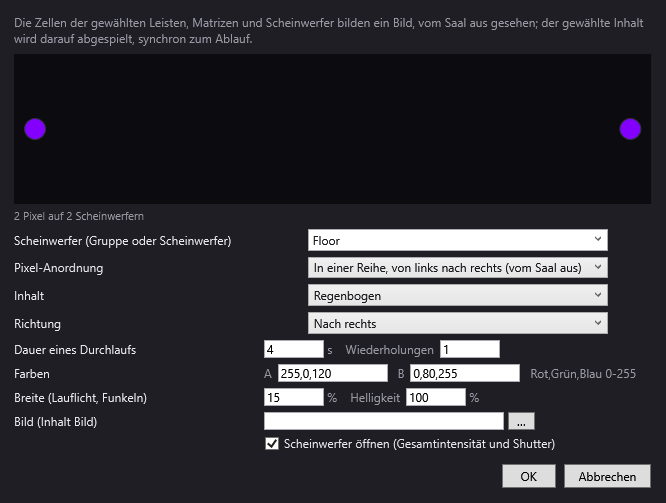666x503 pixels.
Task: Click the right purple pixel in preview
Action: click(630, 129)
